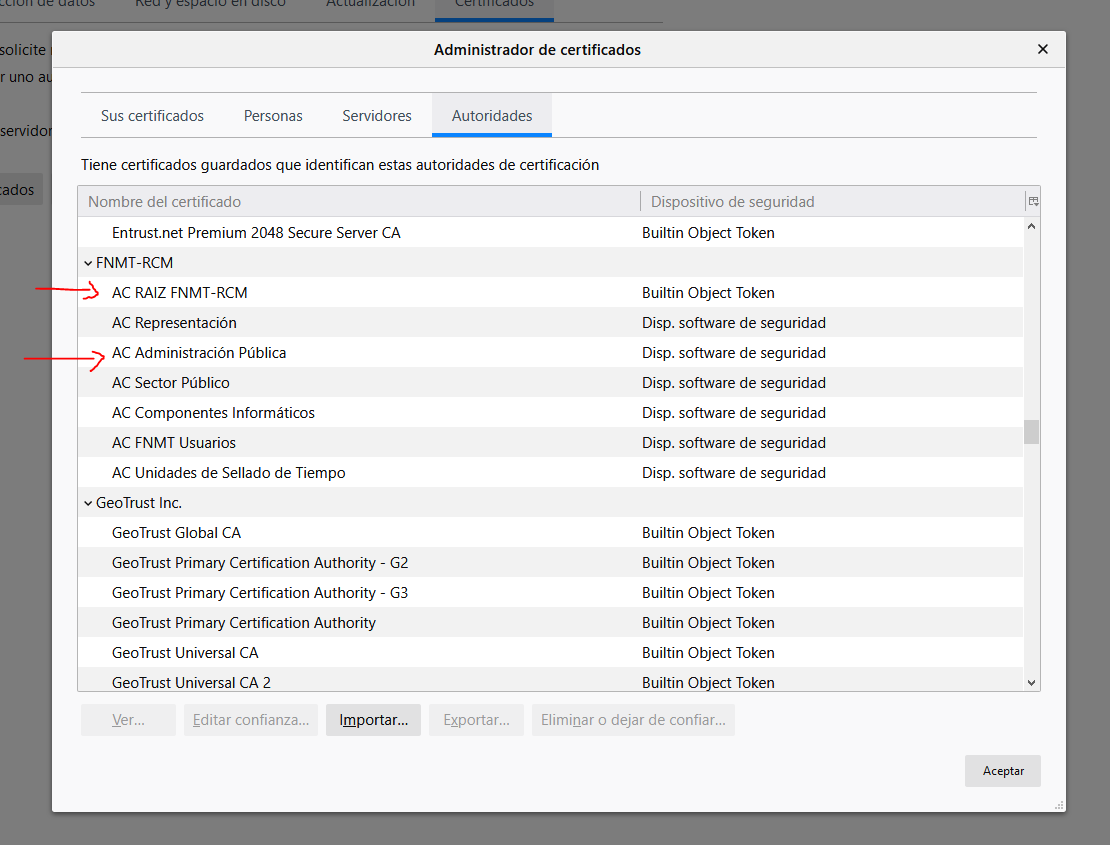Image resolution: width=1110 pixels, height=845 pixels.
Task: Select AC RAIZ FNMT-RCM certificate
Action: 551,293
